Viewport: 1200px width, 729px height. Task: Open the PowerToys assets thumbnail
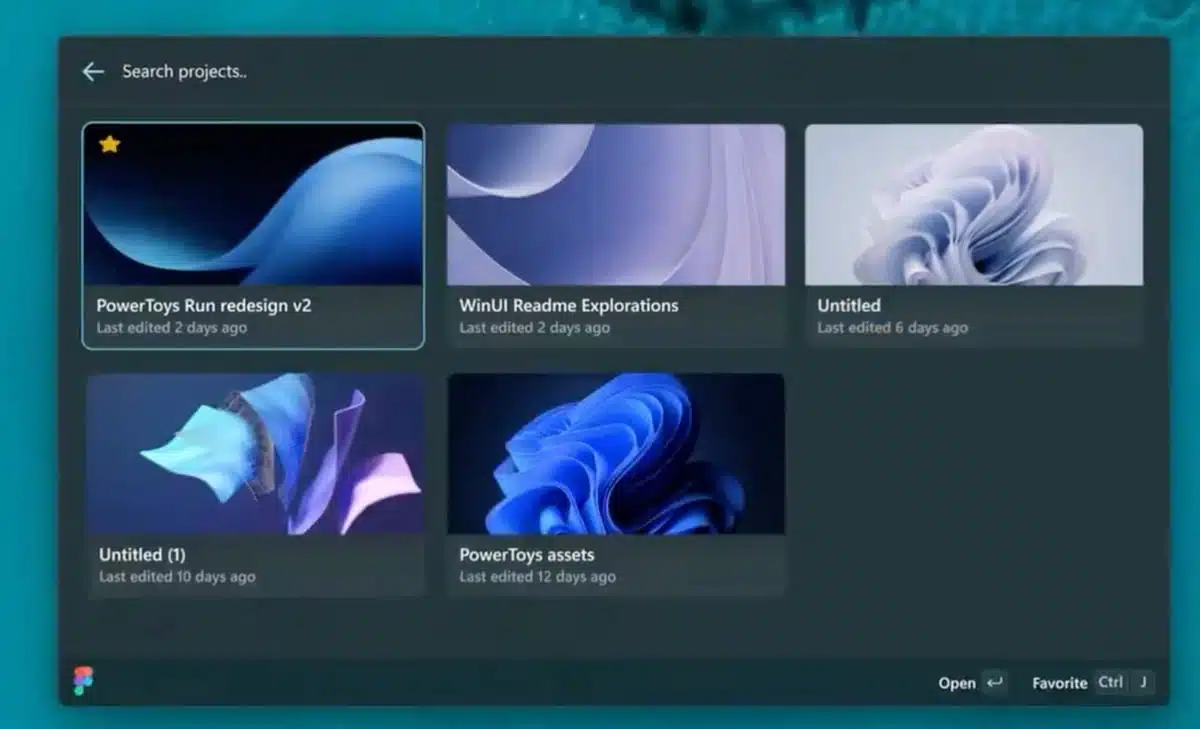[x=616, y=454]
